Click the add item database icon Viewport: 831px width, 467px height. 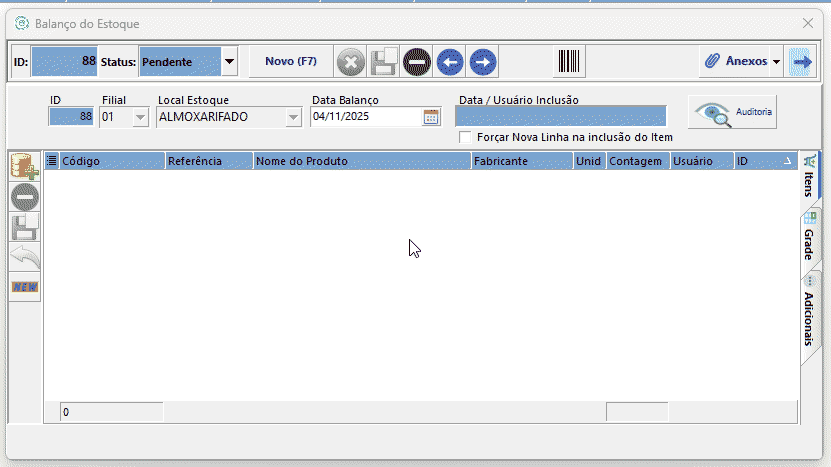click(25, 166)
